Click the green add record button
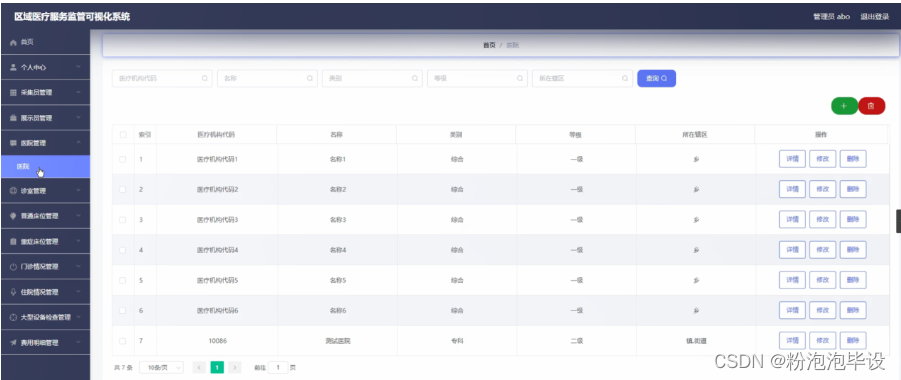Image resolution: width=901 pixels, height=380 pixels. [x=844, y=106]
